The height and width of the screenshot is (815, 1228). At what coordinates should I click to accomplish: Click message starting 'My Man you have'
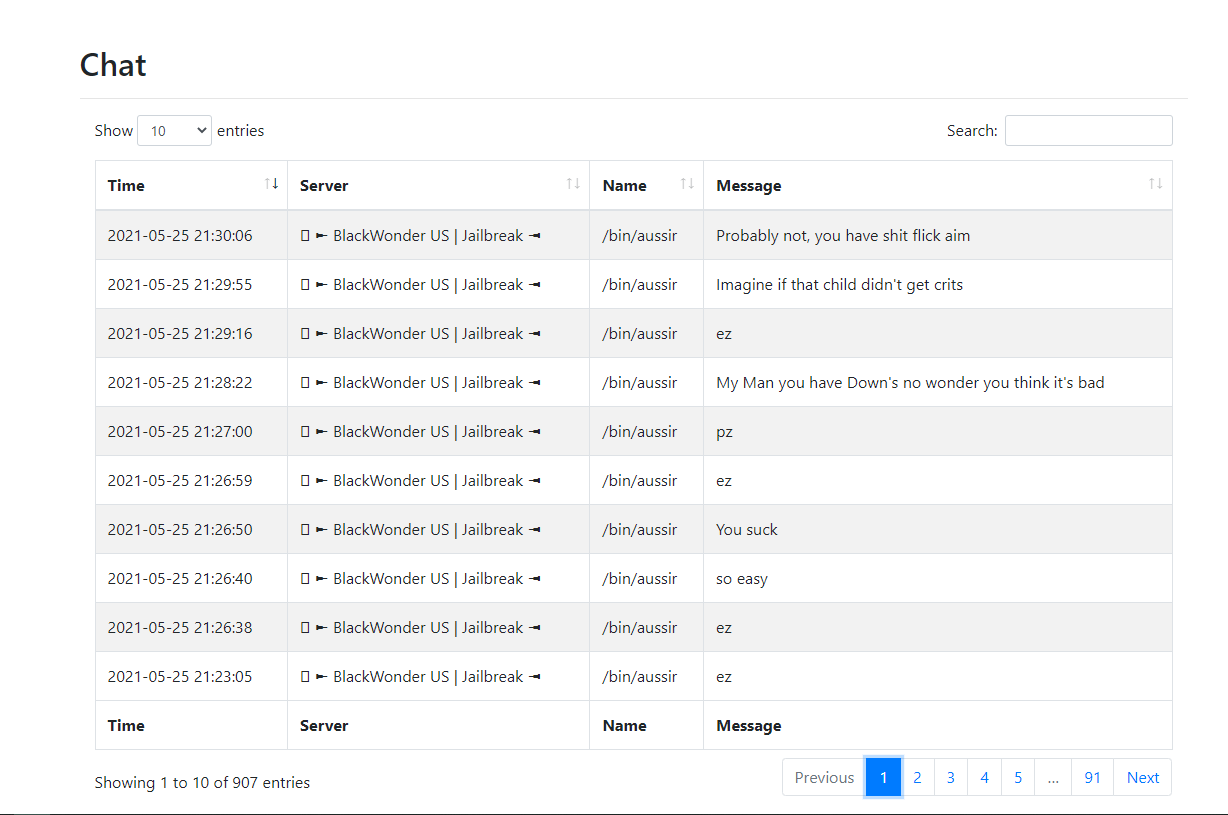pos(910,383)
